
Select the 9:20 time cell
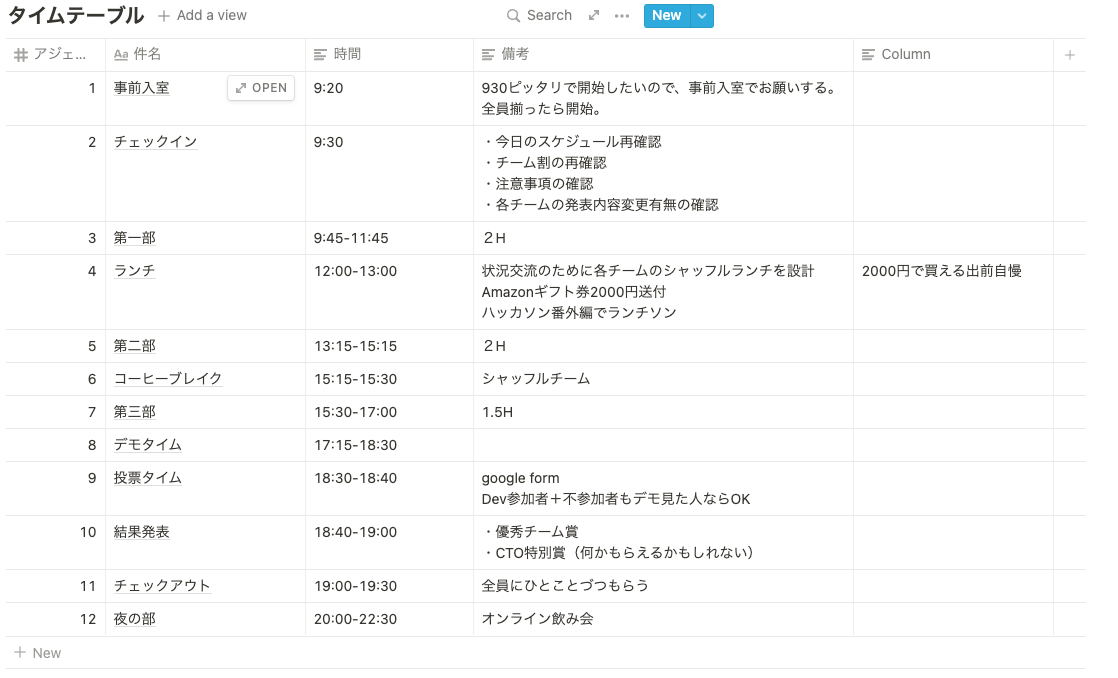pos(389,98)
